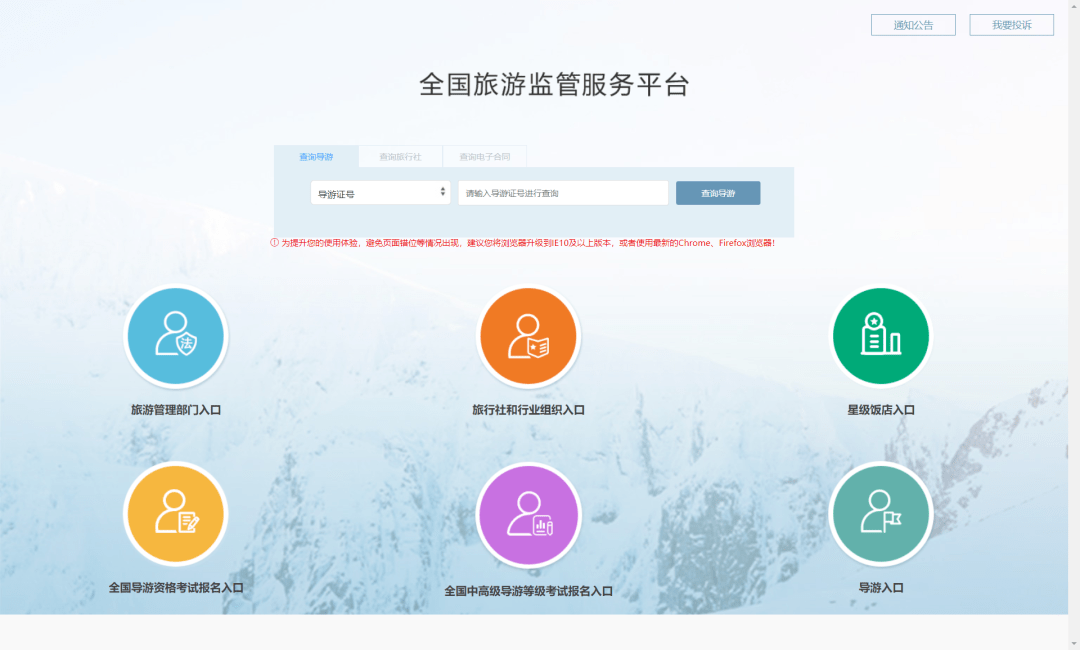The width and height of the screenshot is (1080, 650).
Task: Open the 全国导游资格考试报名入口 text link
Action: click(x=176, y=588)
